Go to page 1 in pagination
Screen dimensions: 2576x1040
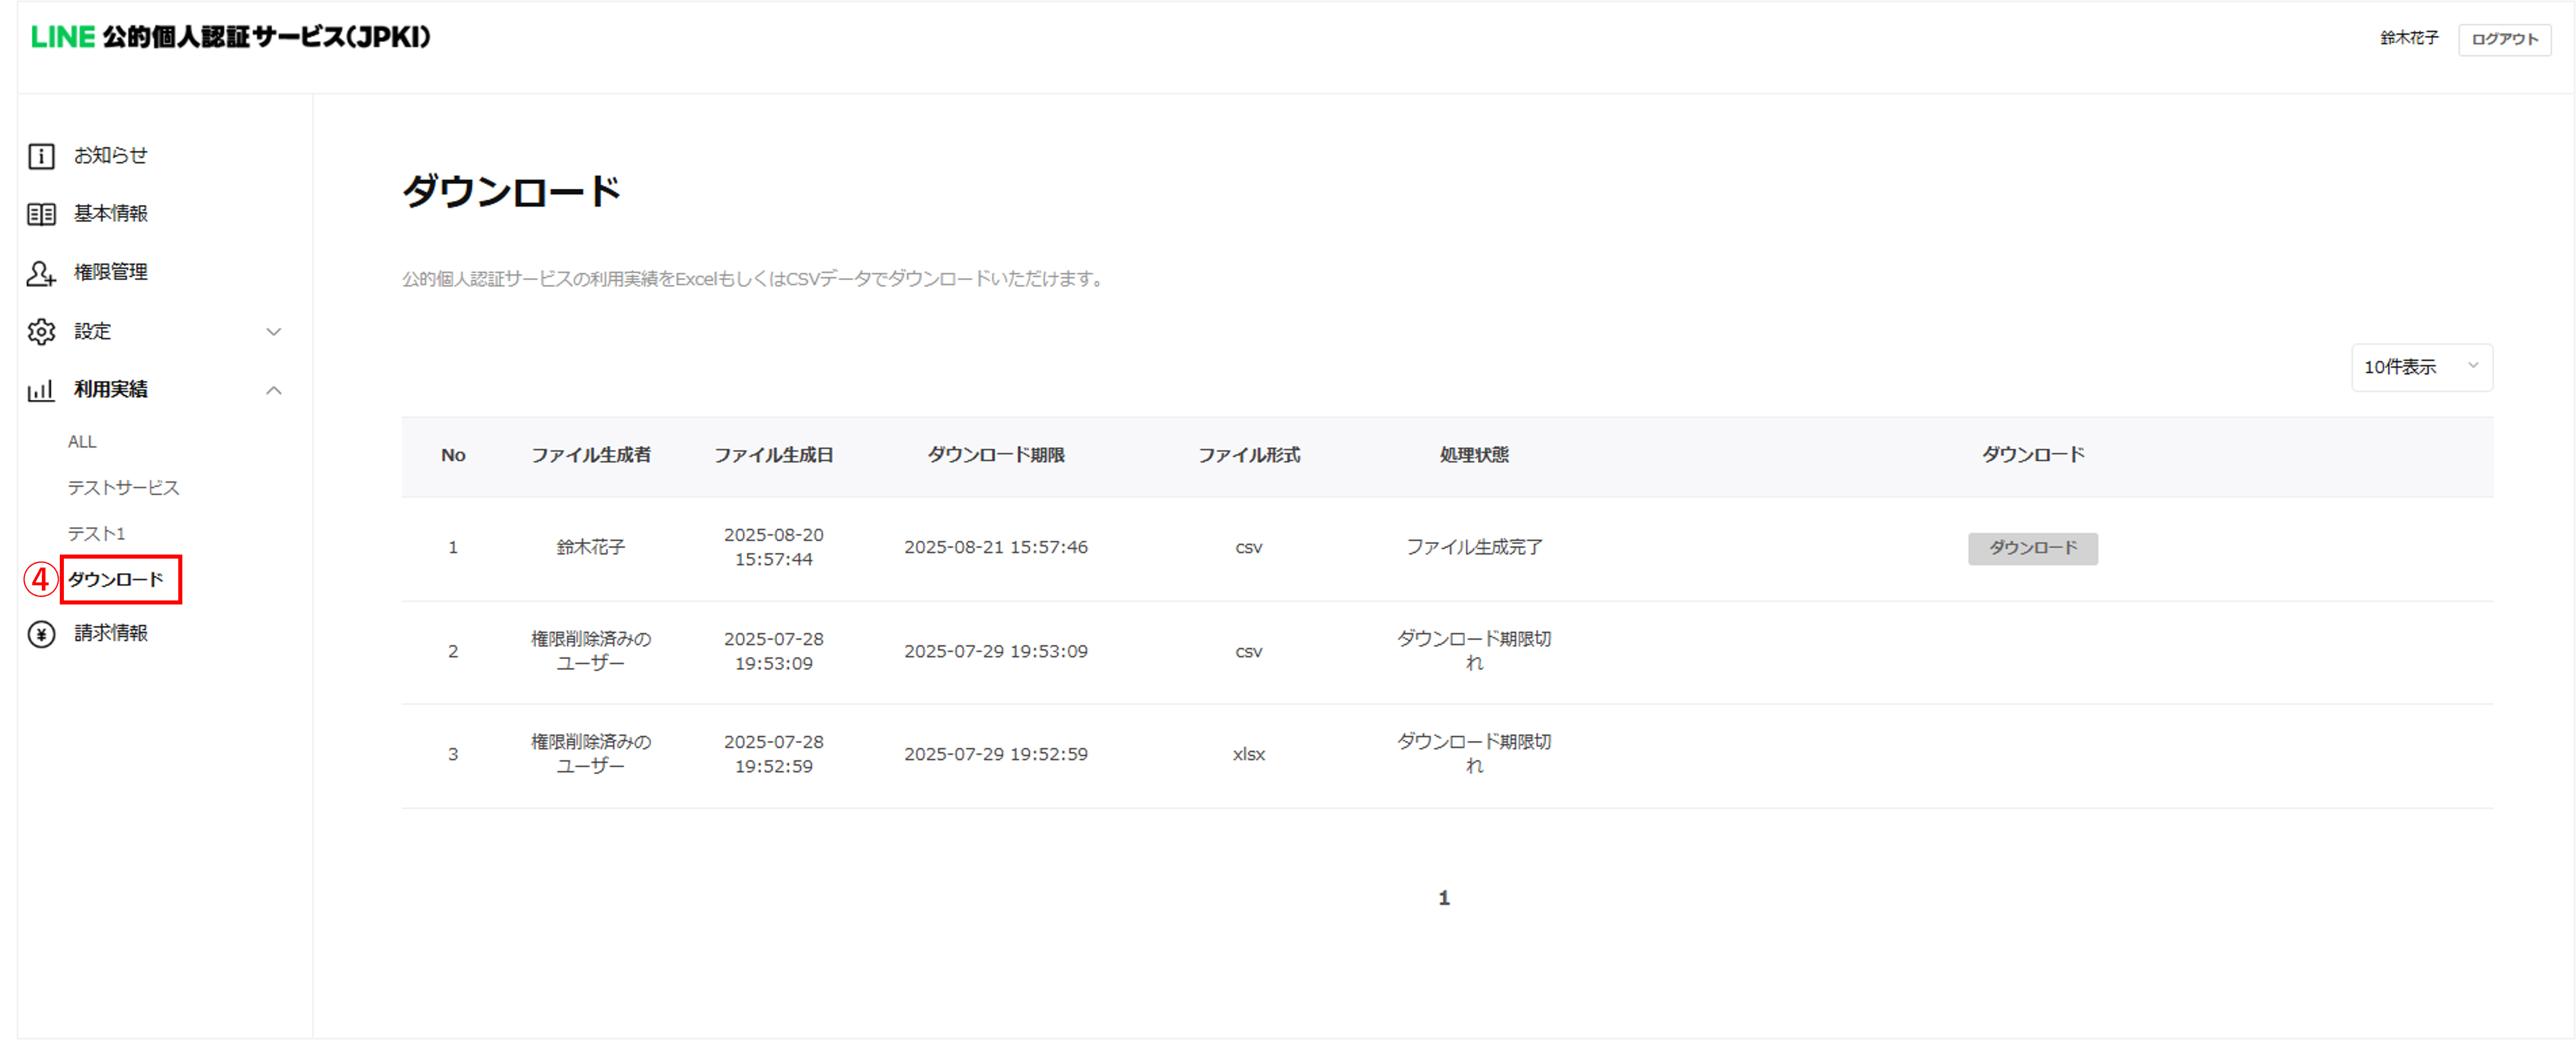tap(1443, 898)
